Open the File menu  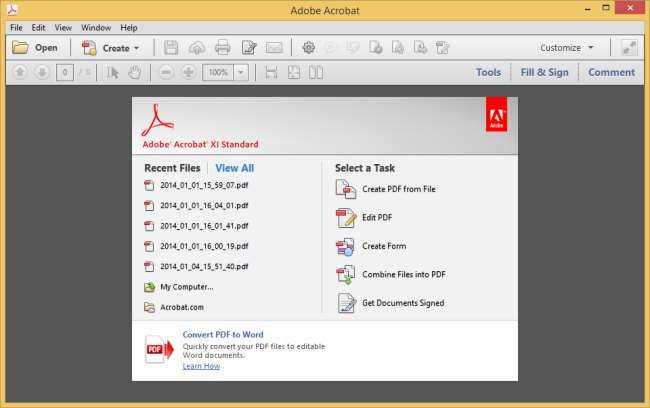click(x=16, y=28)
